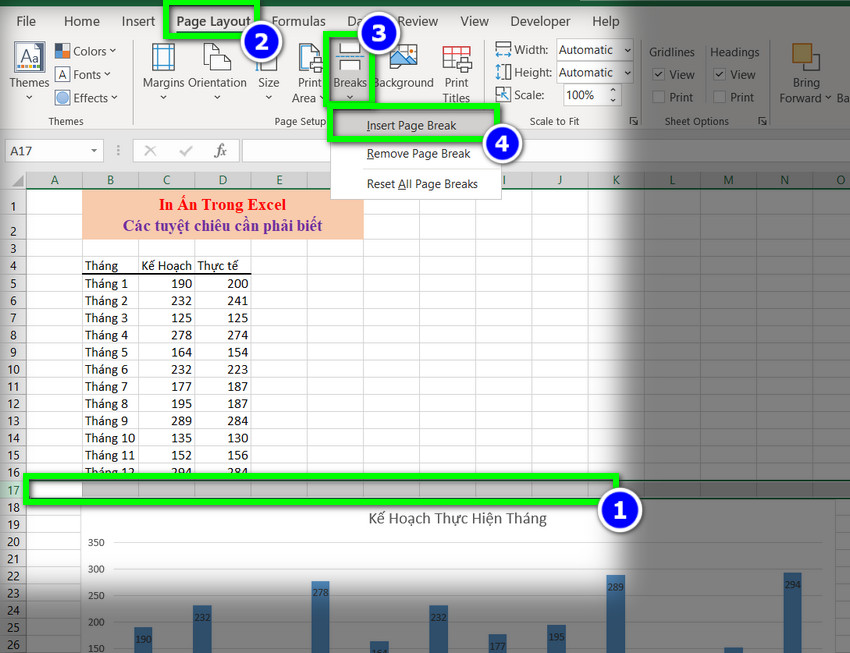Screen dimensions: 850x653
Task: Toggle the Gridlines View checkbox
Action: click(x=659, y=75)
